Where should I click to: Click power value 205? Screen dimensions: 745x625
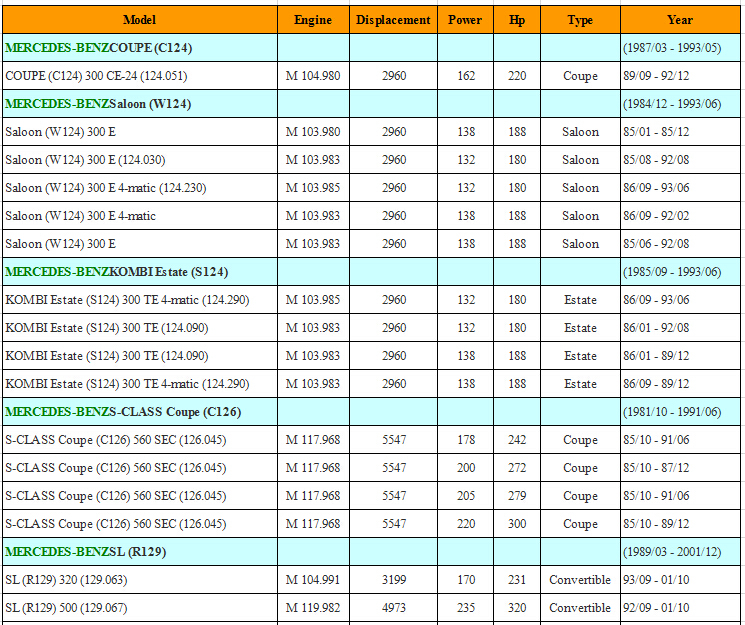click(466, 496)
